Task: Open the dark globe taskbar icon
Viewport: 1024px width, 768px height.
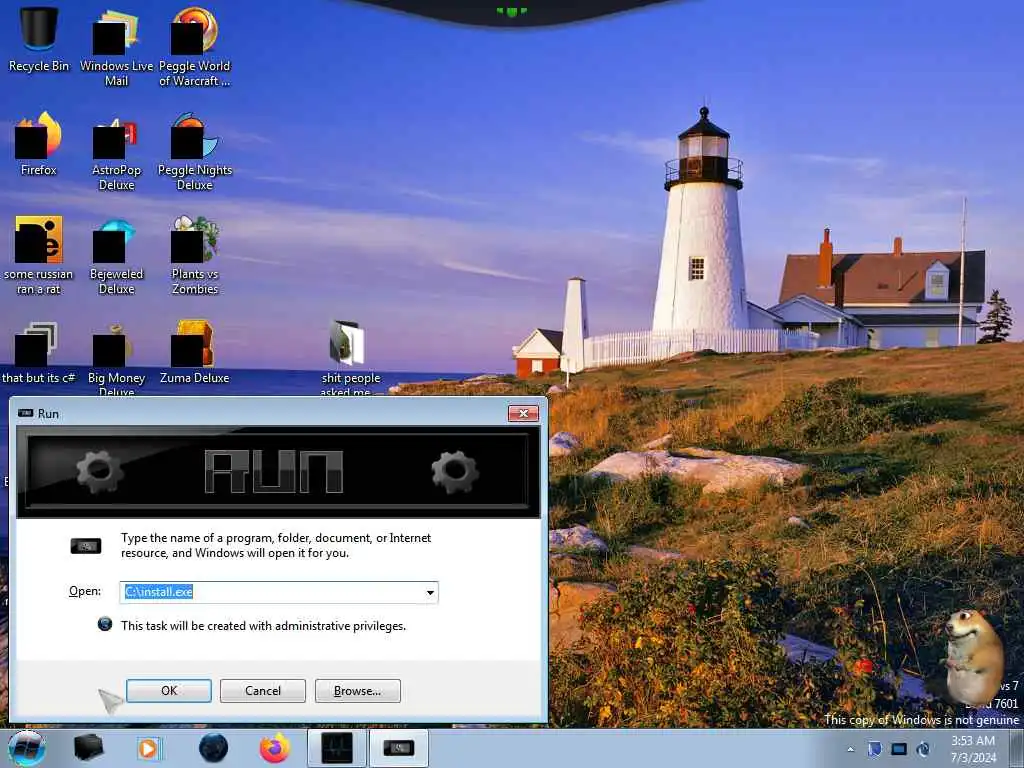Action: 214,748
